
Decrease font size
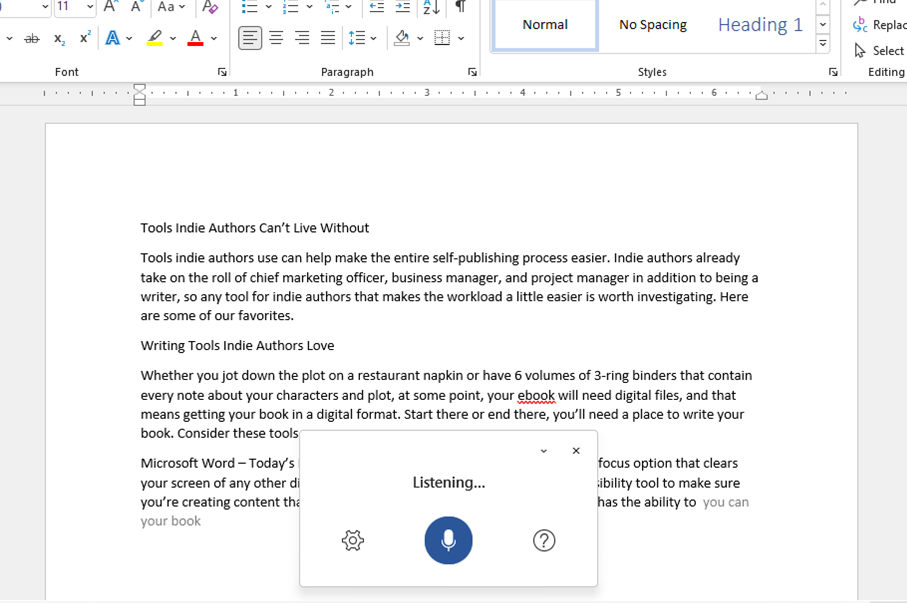coord(137,7)
